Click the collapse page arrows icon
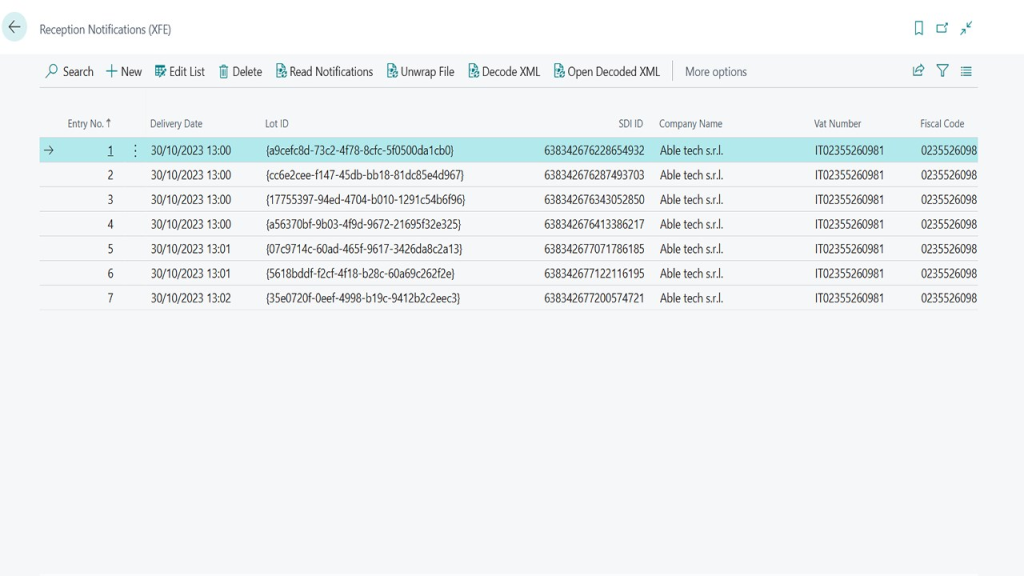1024x576 pixels. (x=966, y=29)
